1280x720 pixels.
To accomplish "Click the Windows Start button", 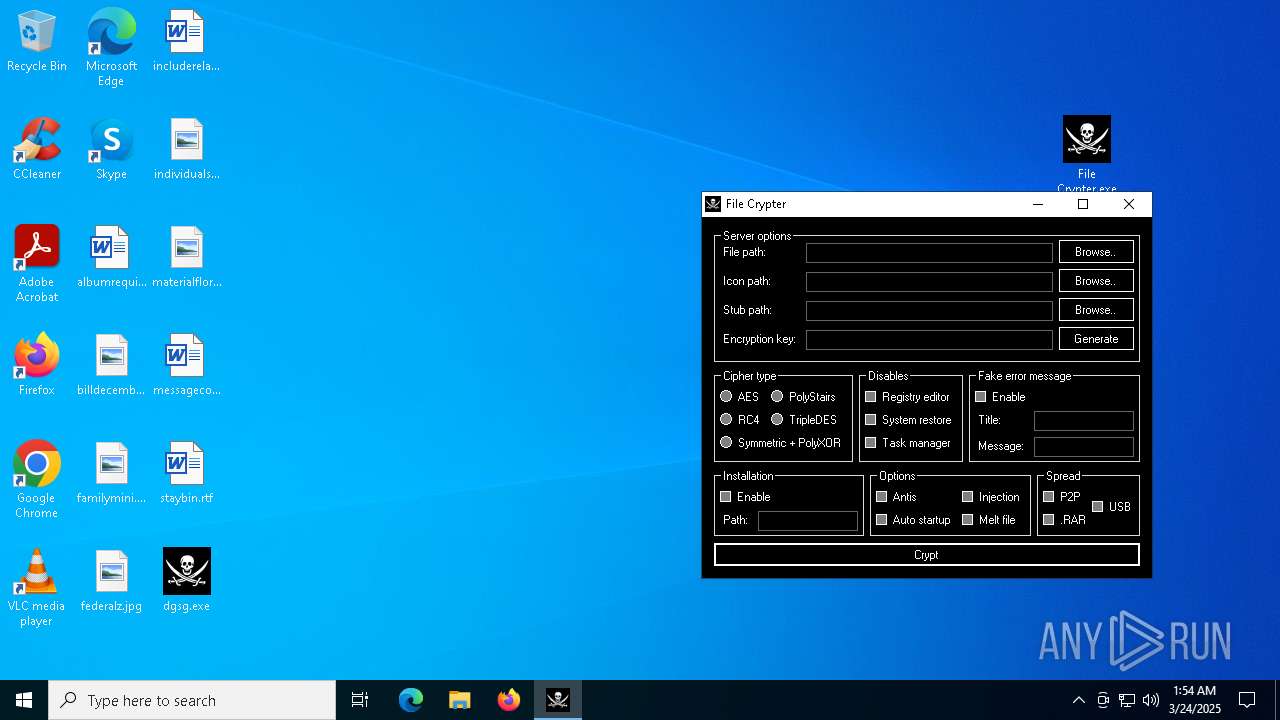I will (24, 700).
